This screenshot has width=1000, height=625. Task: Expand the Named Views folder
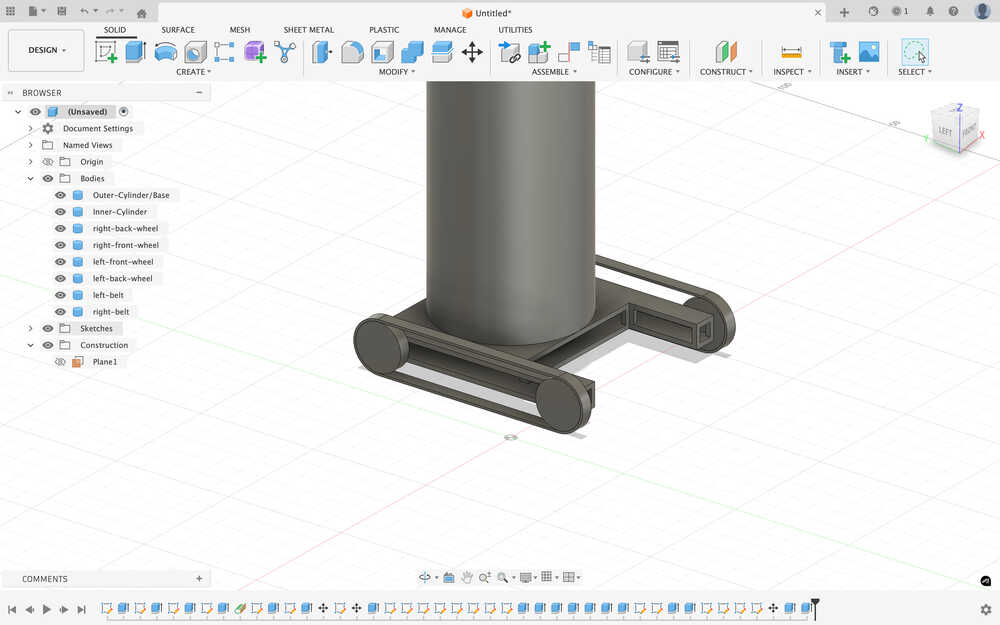pyautogui.click(x=30, y=145)
